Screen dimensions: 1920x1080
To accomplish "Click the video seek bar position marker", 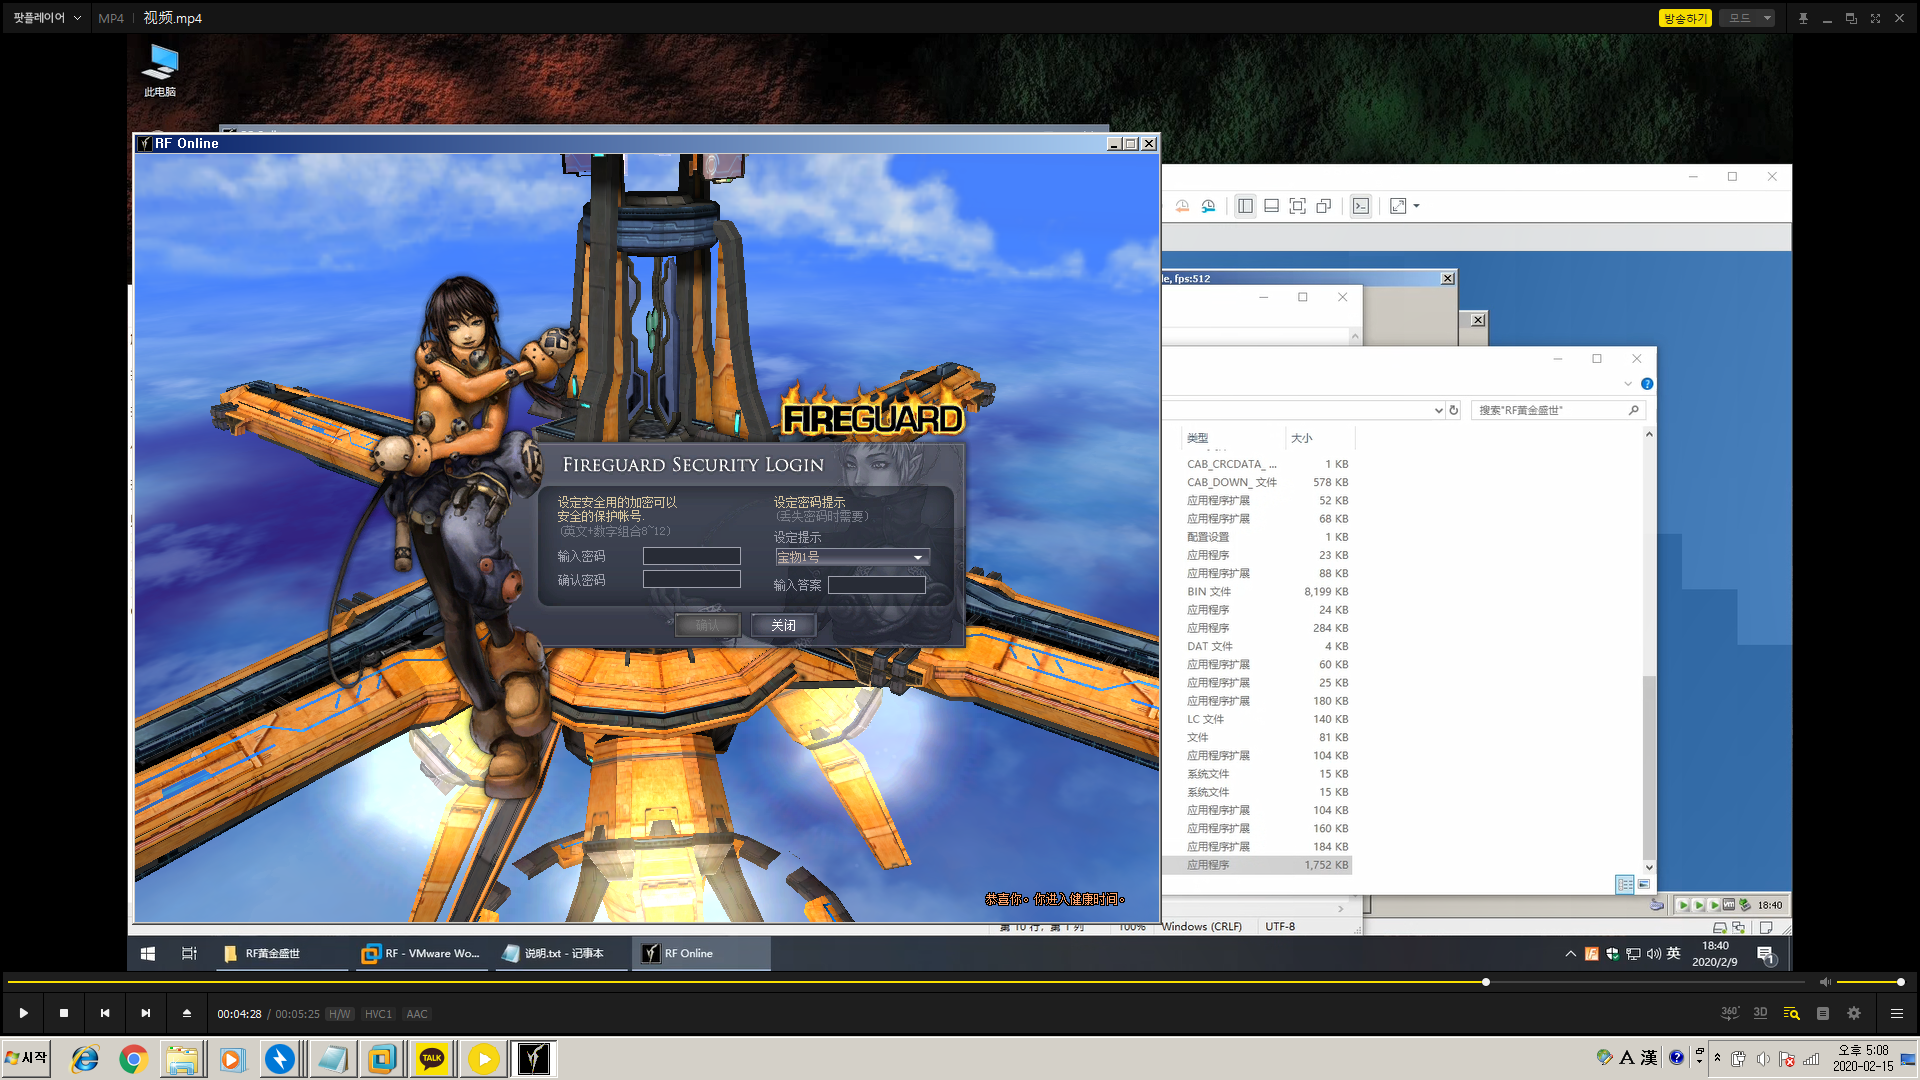I will [1486, 982].
